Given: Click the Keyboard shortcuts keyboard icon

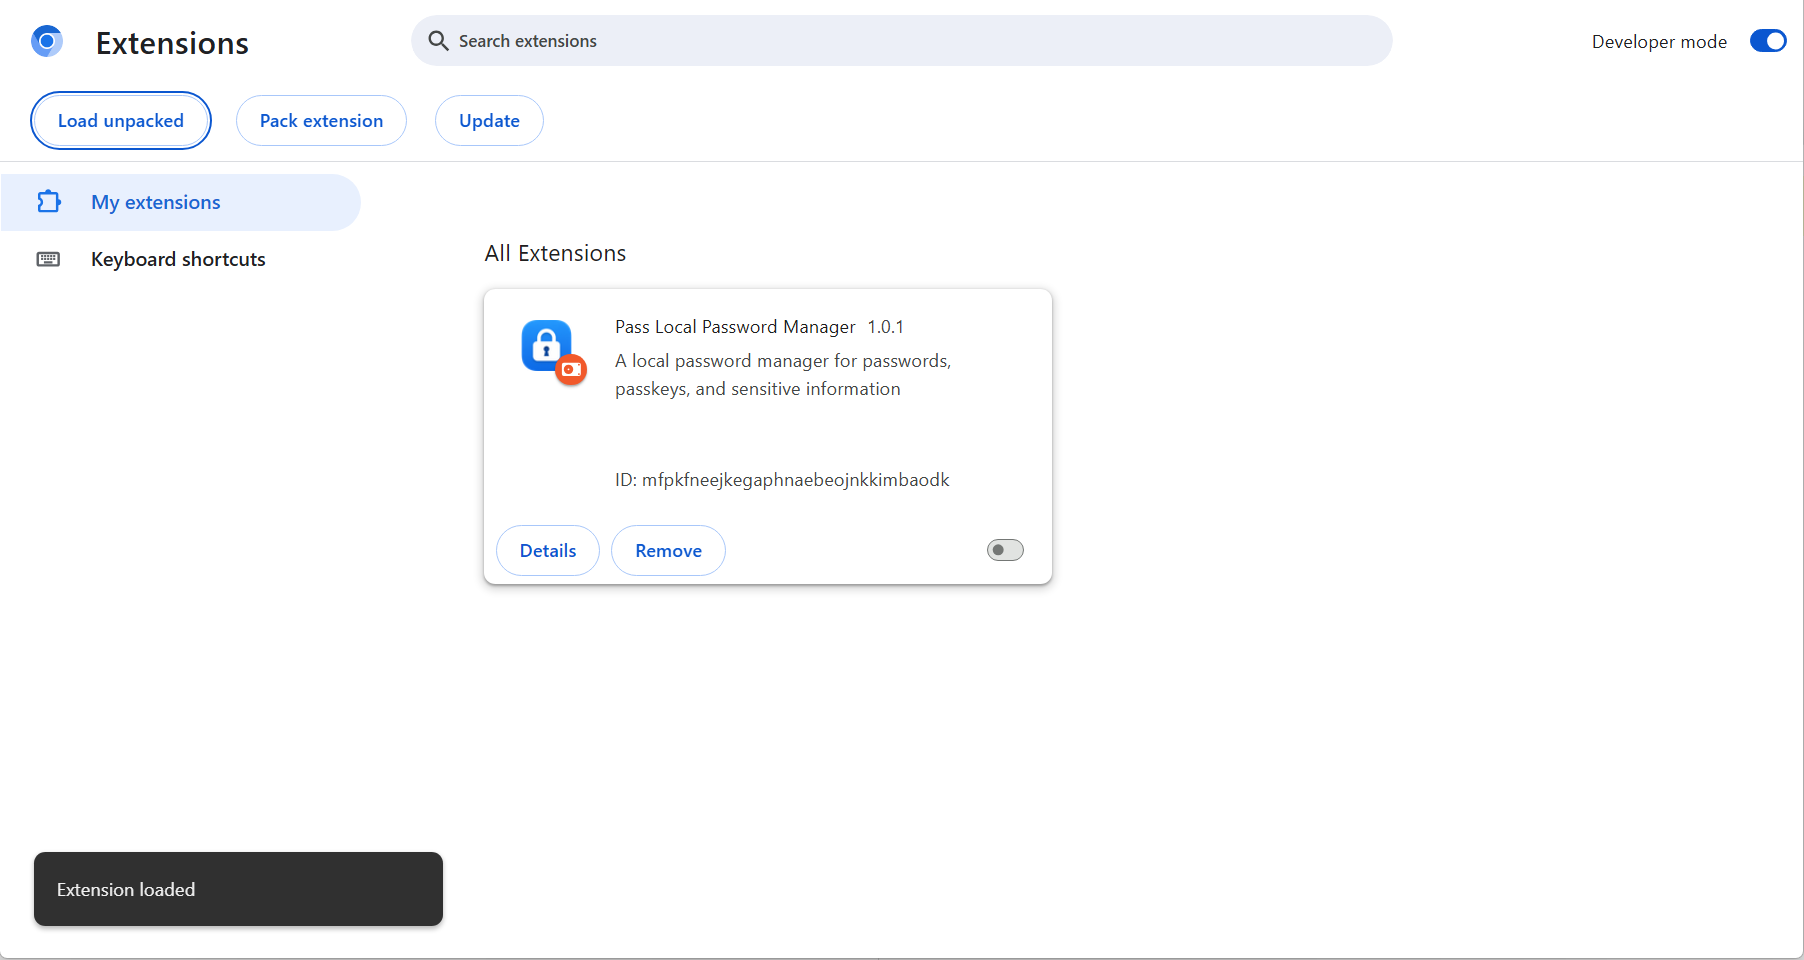Looking at the screenshot, I should (x=48, y=259).
